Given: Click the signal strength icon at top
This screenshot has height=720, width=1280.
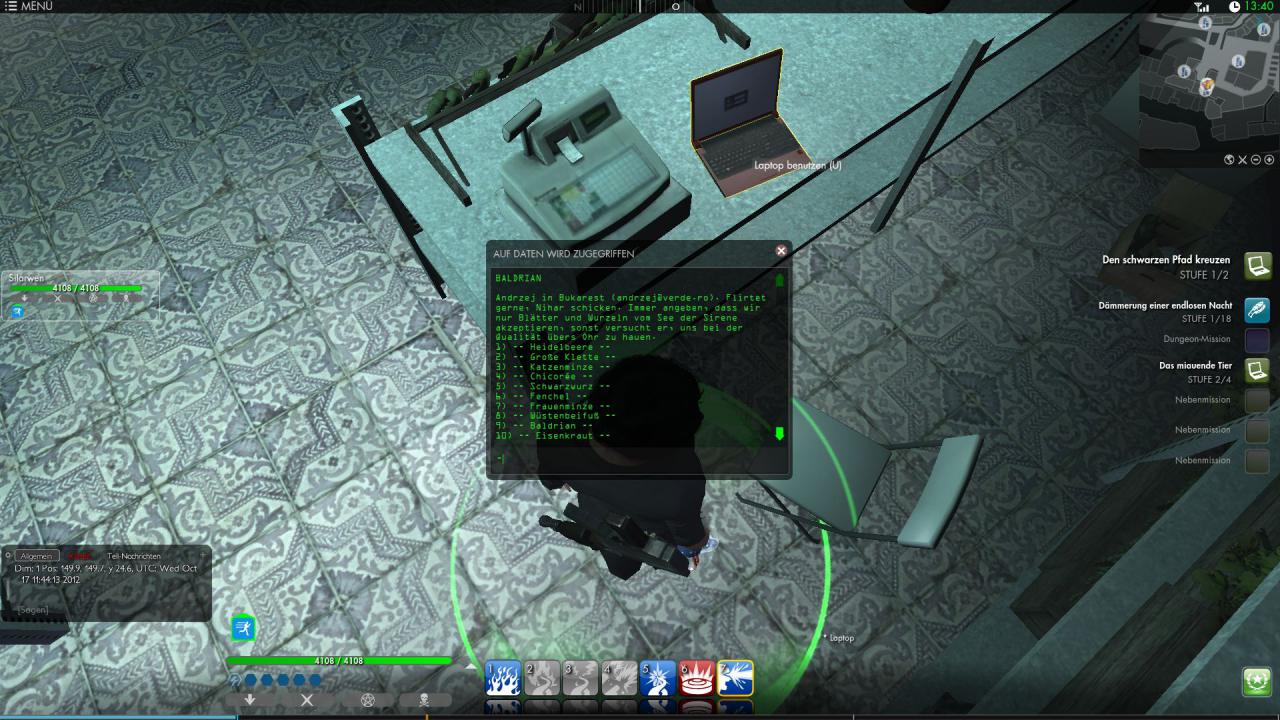Looking at the screenshot, I should (x=1202, y=6).
